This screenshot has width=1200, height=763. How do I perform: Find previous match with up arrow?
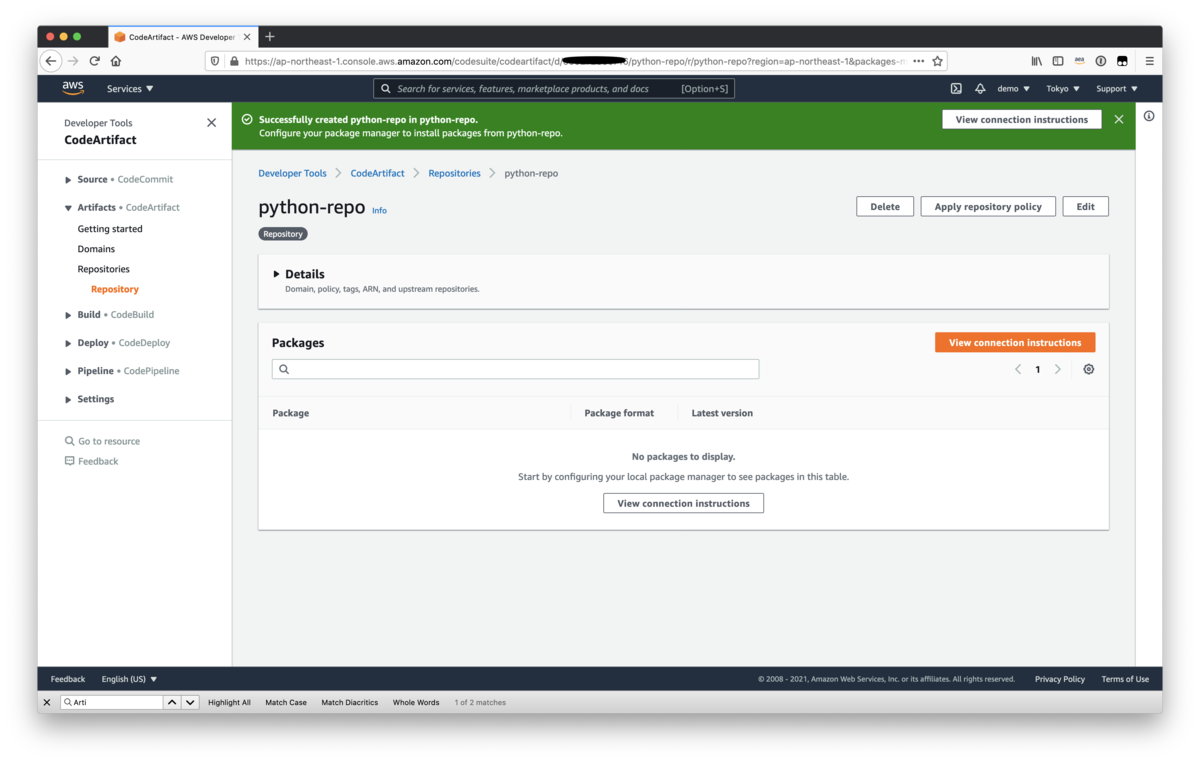coord(172,703)
